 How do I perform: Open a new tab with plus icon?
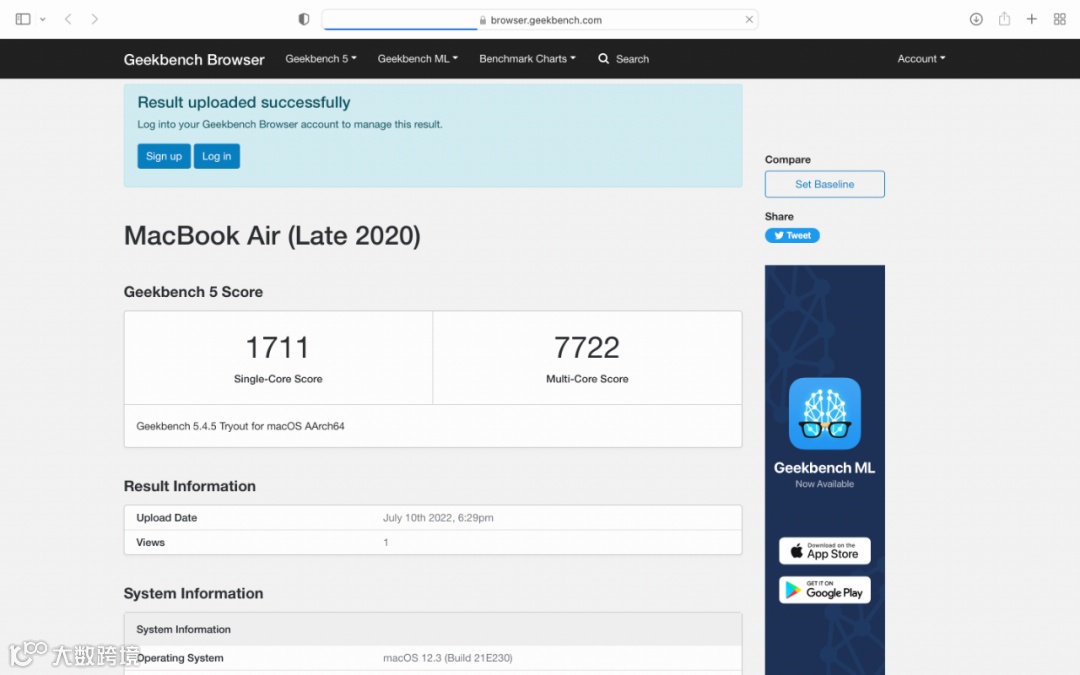coord(1031,19)
